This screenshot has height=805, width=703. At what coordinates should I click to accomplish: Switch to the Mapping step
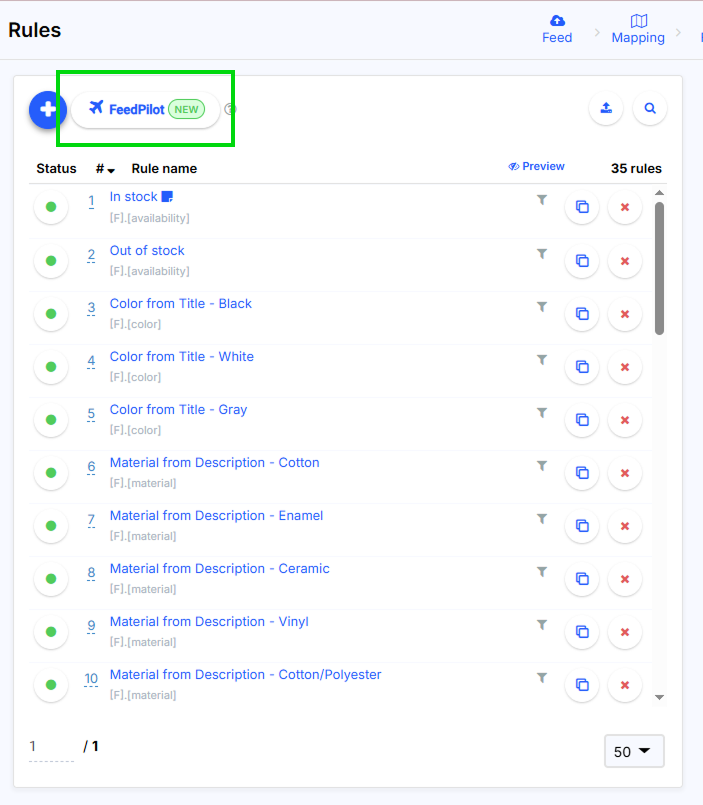[x=638, y=29]
